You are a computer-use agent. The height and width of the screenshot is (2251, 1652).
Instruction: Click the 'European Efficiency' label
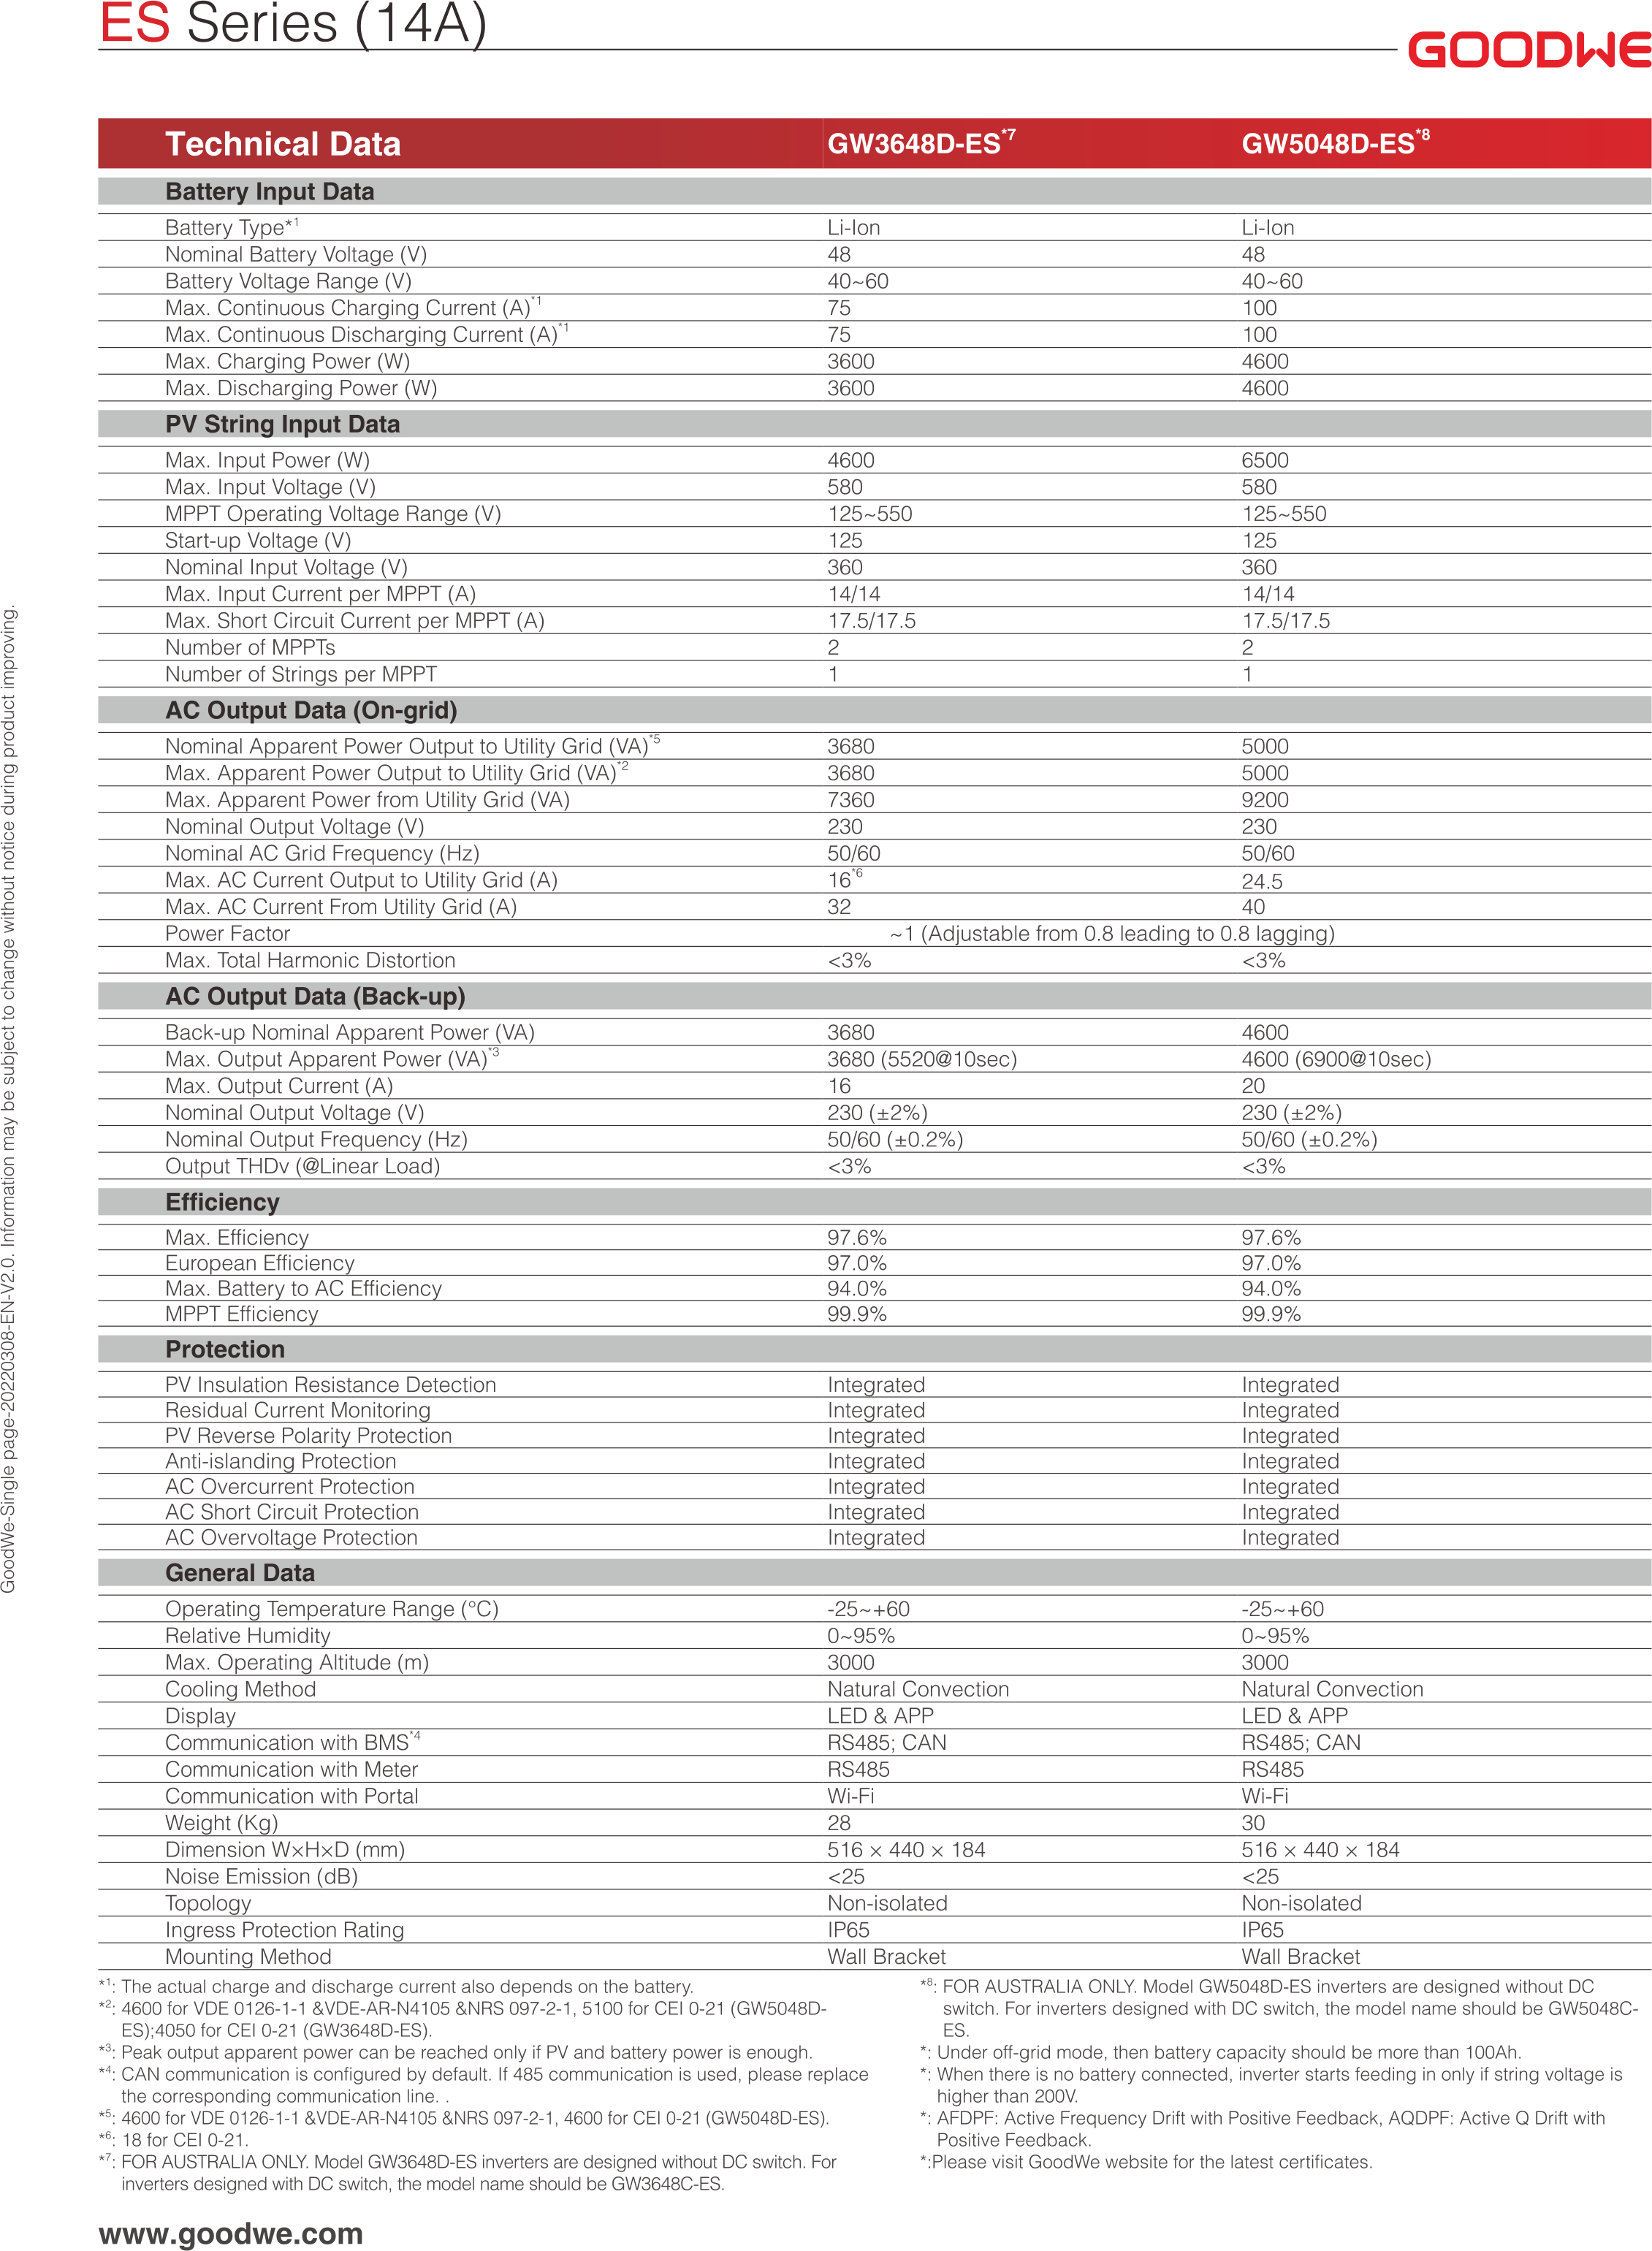tap(260, 1263)
